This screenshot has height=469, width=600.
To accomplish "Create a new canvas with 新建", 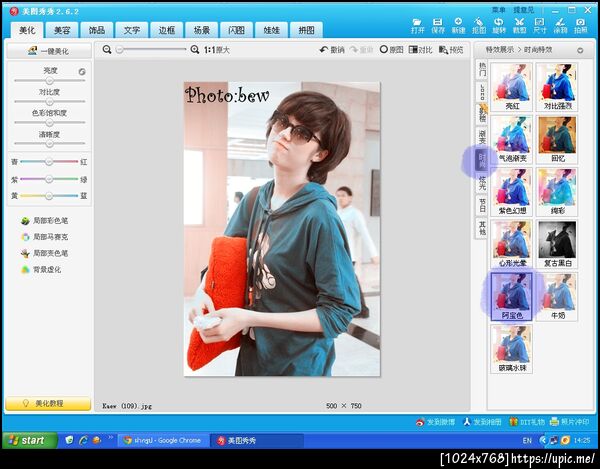I will [458, 26].
